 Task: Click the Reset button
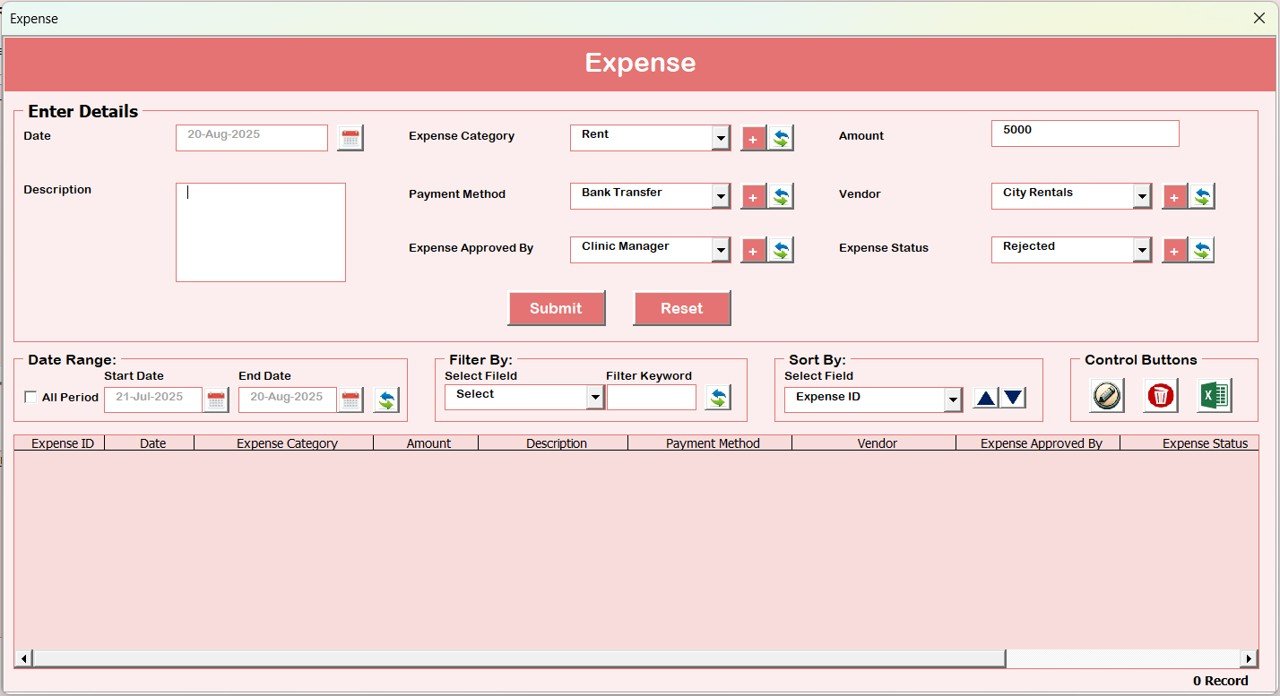click(682, 308)
